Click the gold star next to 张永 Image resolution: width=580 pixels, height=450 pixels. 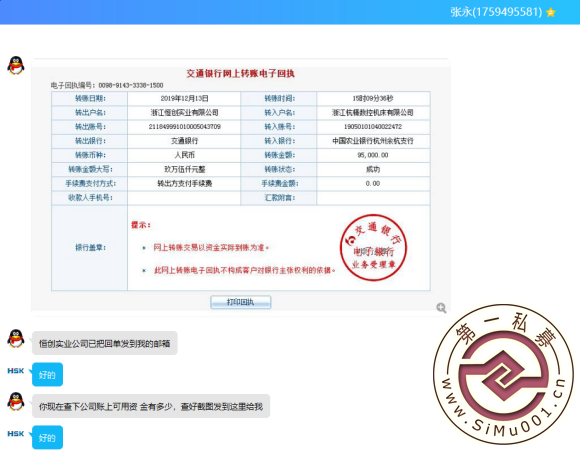pos(551,12)
